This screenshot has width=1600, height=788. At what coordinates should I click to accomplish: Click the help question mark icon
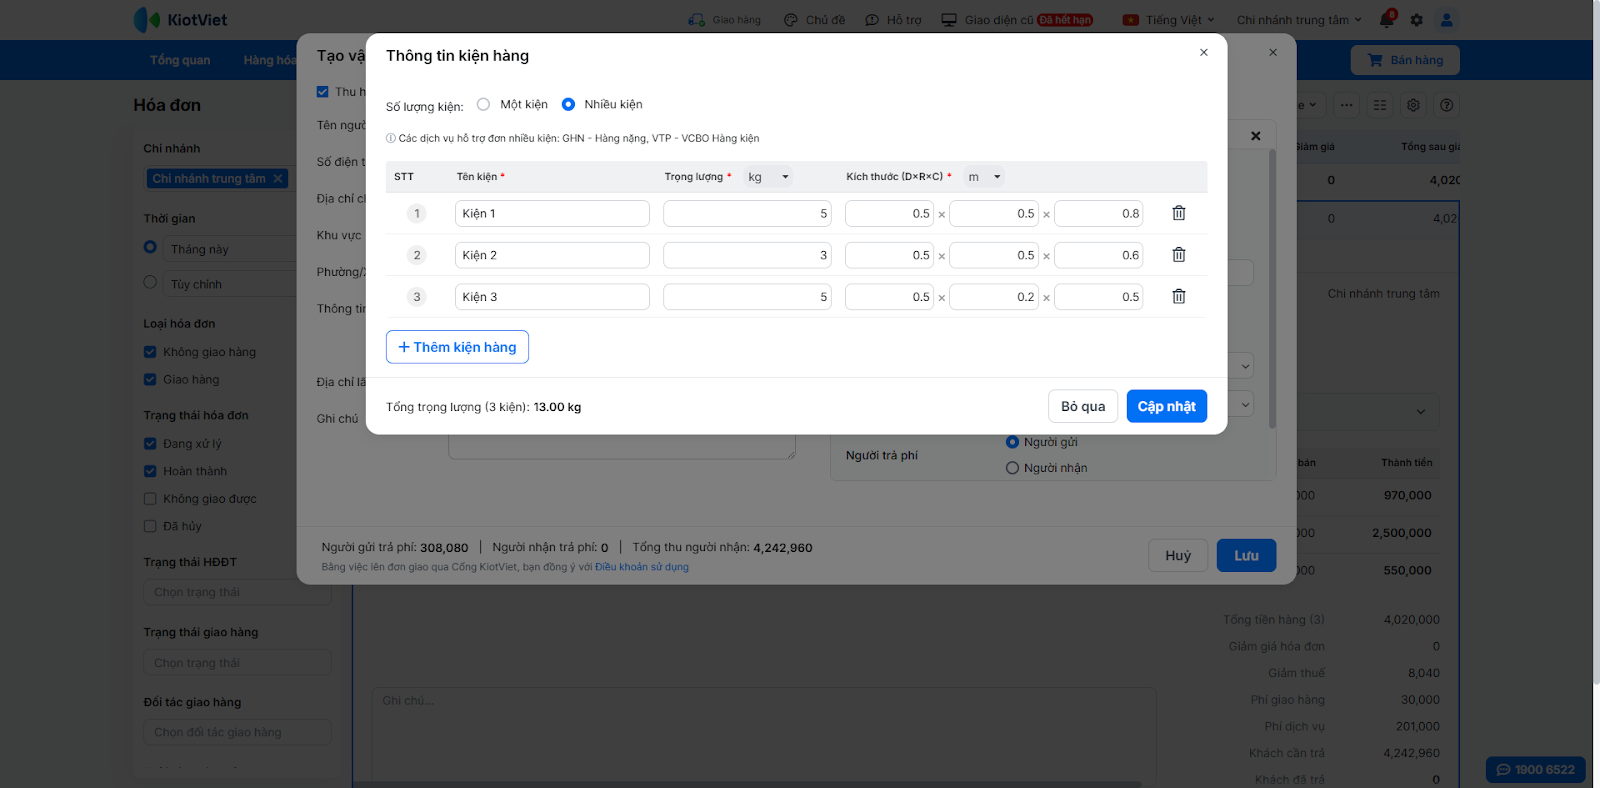tap(1446, 105)
